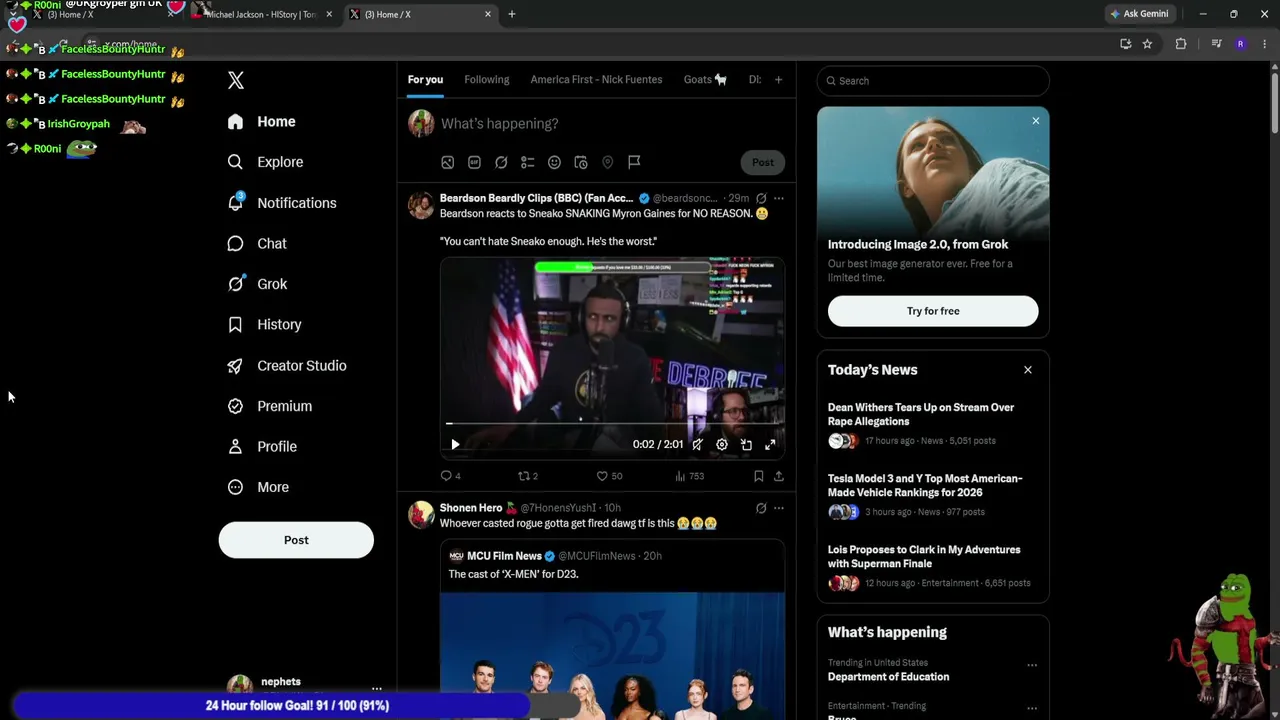The width and height of the screenshot is (1280, 720).
Task: Open Notifications in the sidebar
Action: tap(282, 203)
